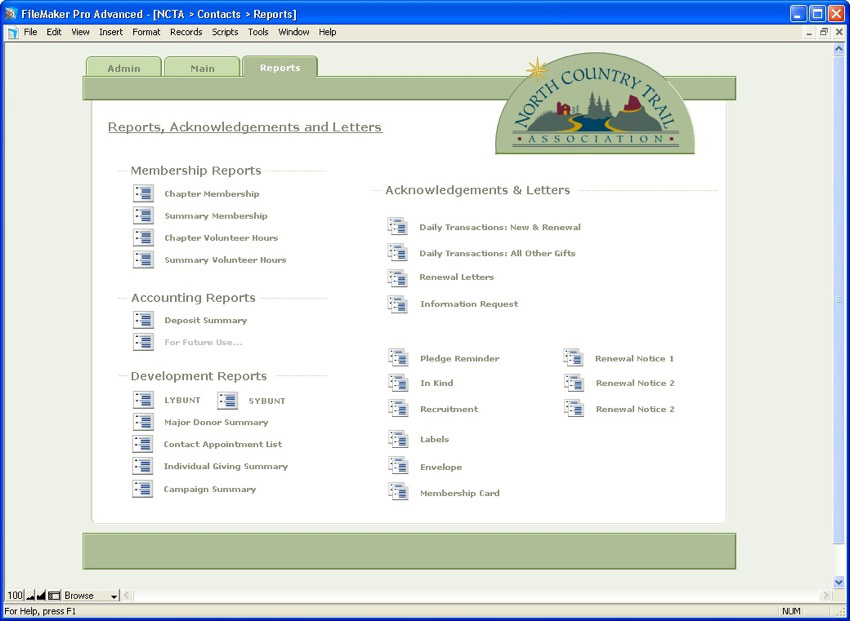This screenshot has height=621, width=850.
Task: Open the Help menu
Action: [327, 32]
